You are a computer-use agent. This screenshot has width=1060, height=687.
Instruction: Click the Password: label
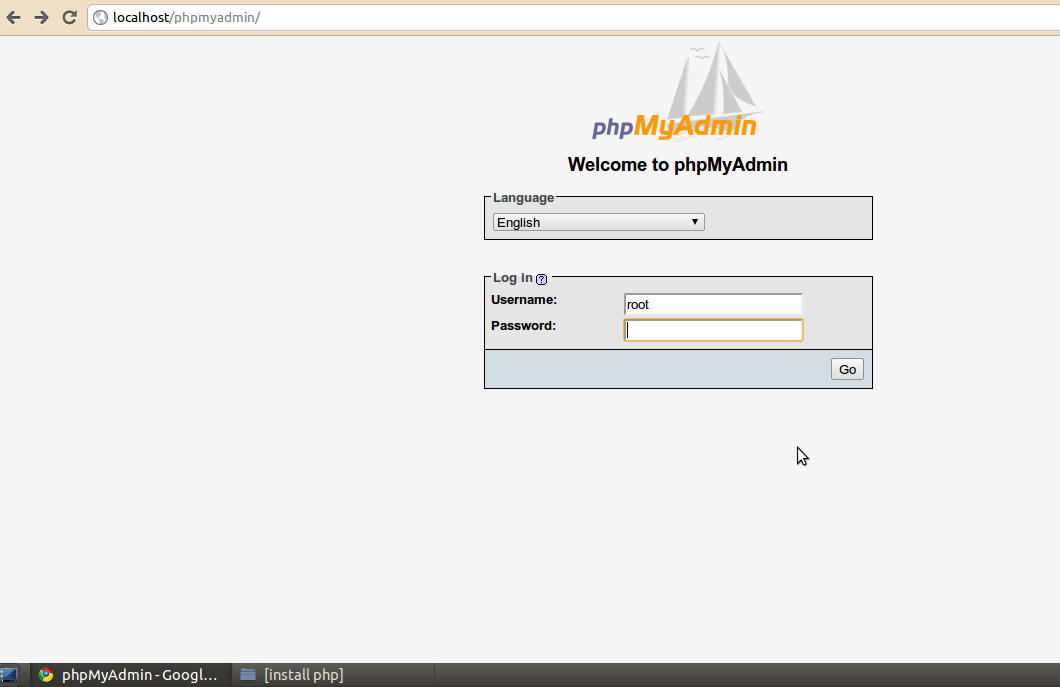523,325
